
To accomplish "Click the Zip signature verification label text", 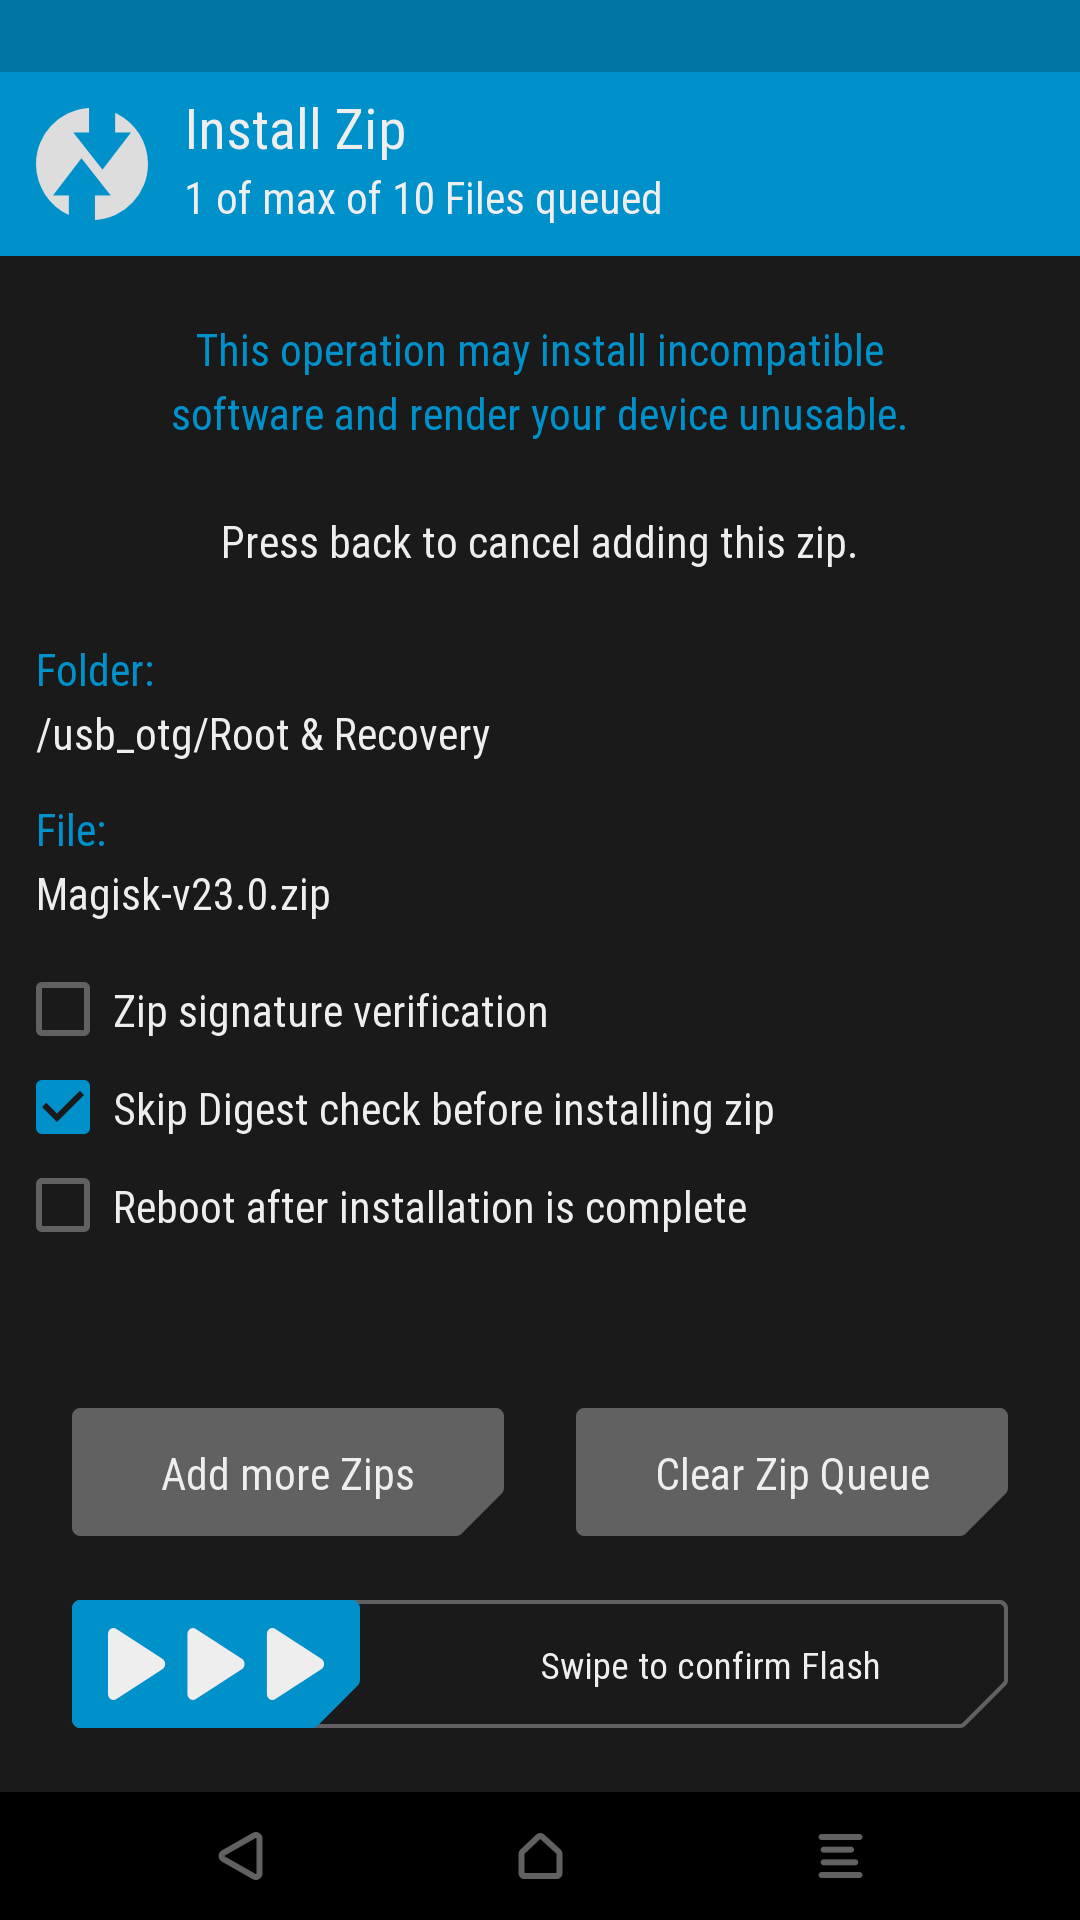I will (331, 1012).
